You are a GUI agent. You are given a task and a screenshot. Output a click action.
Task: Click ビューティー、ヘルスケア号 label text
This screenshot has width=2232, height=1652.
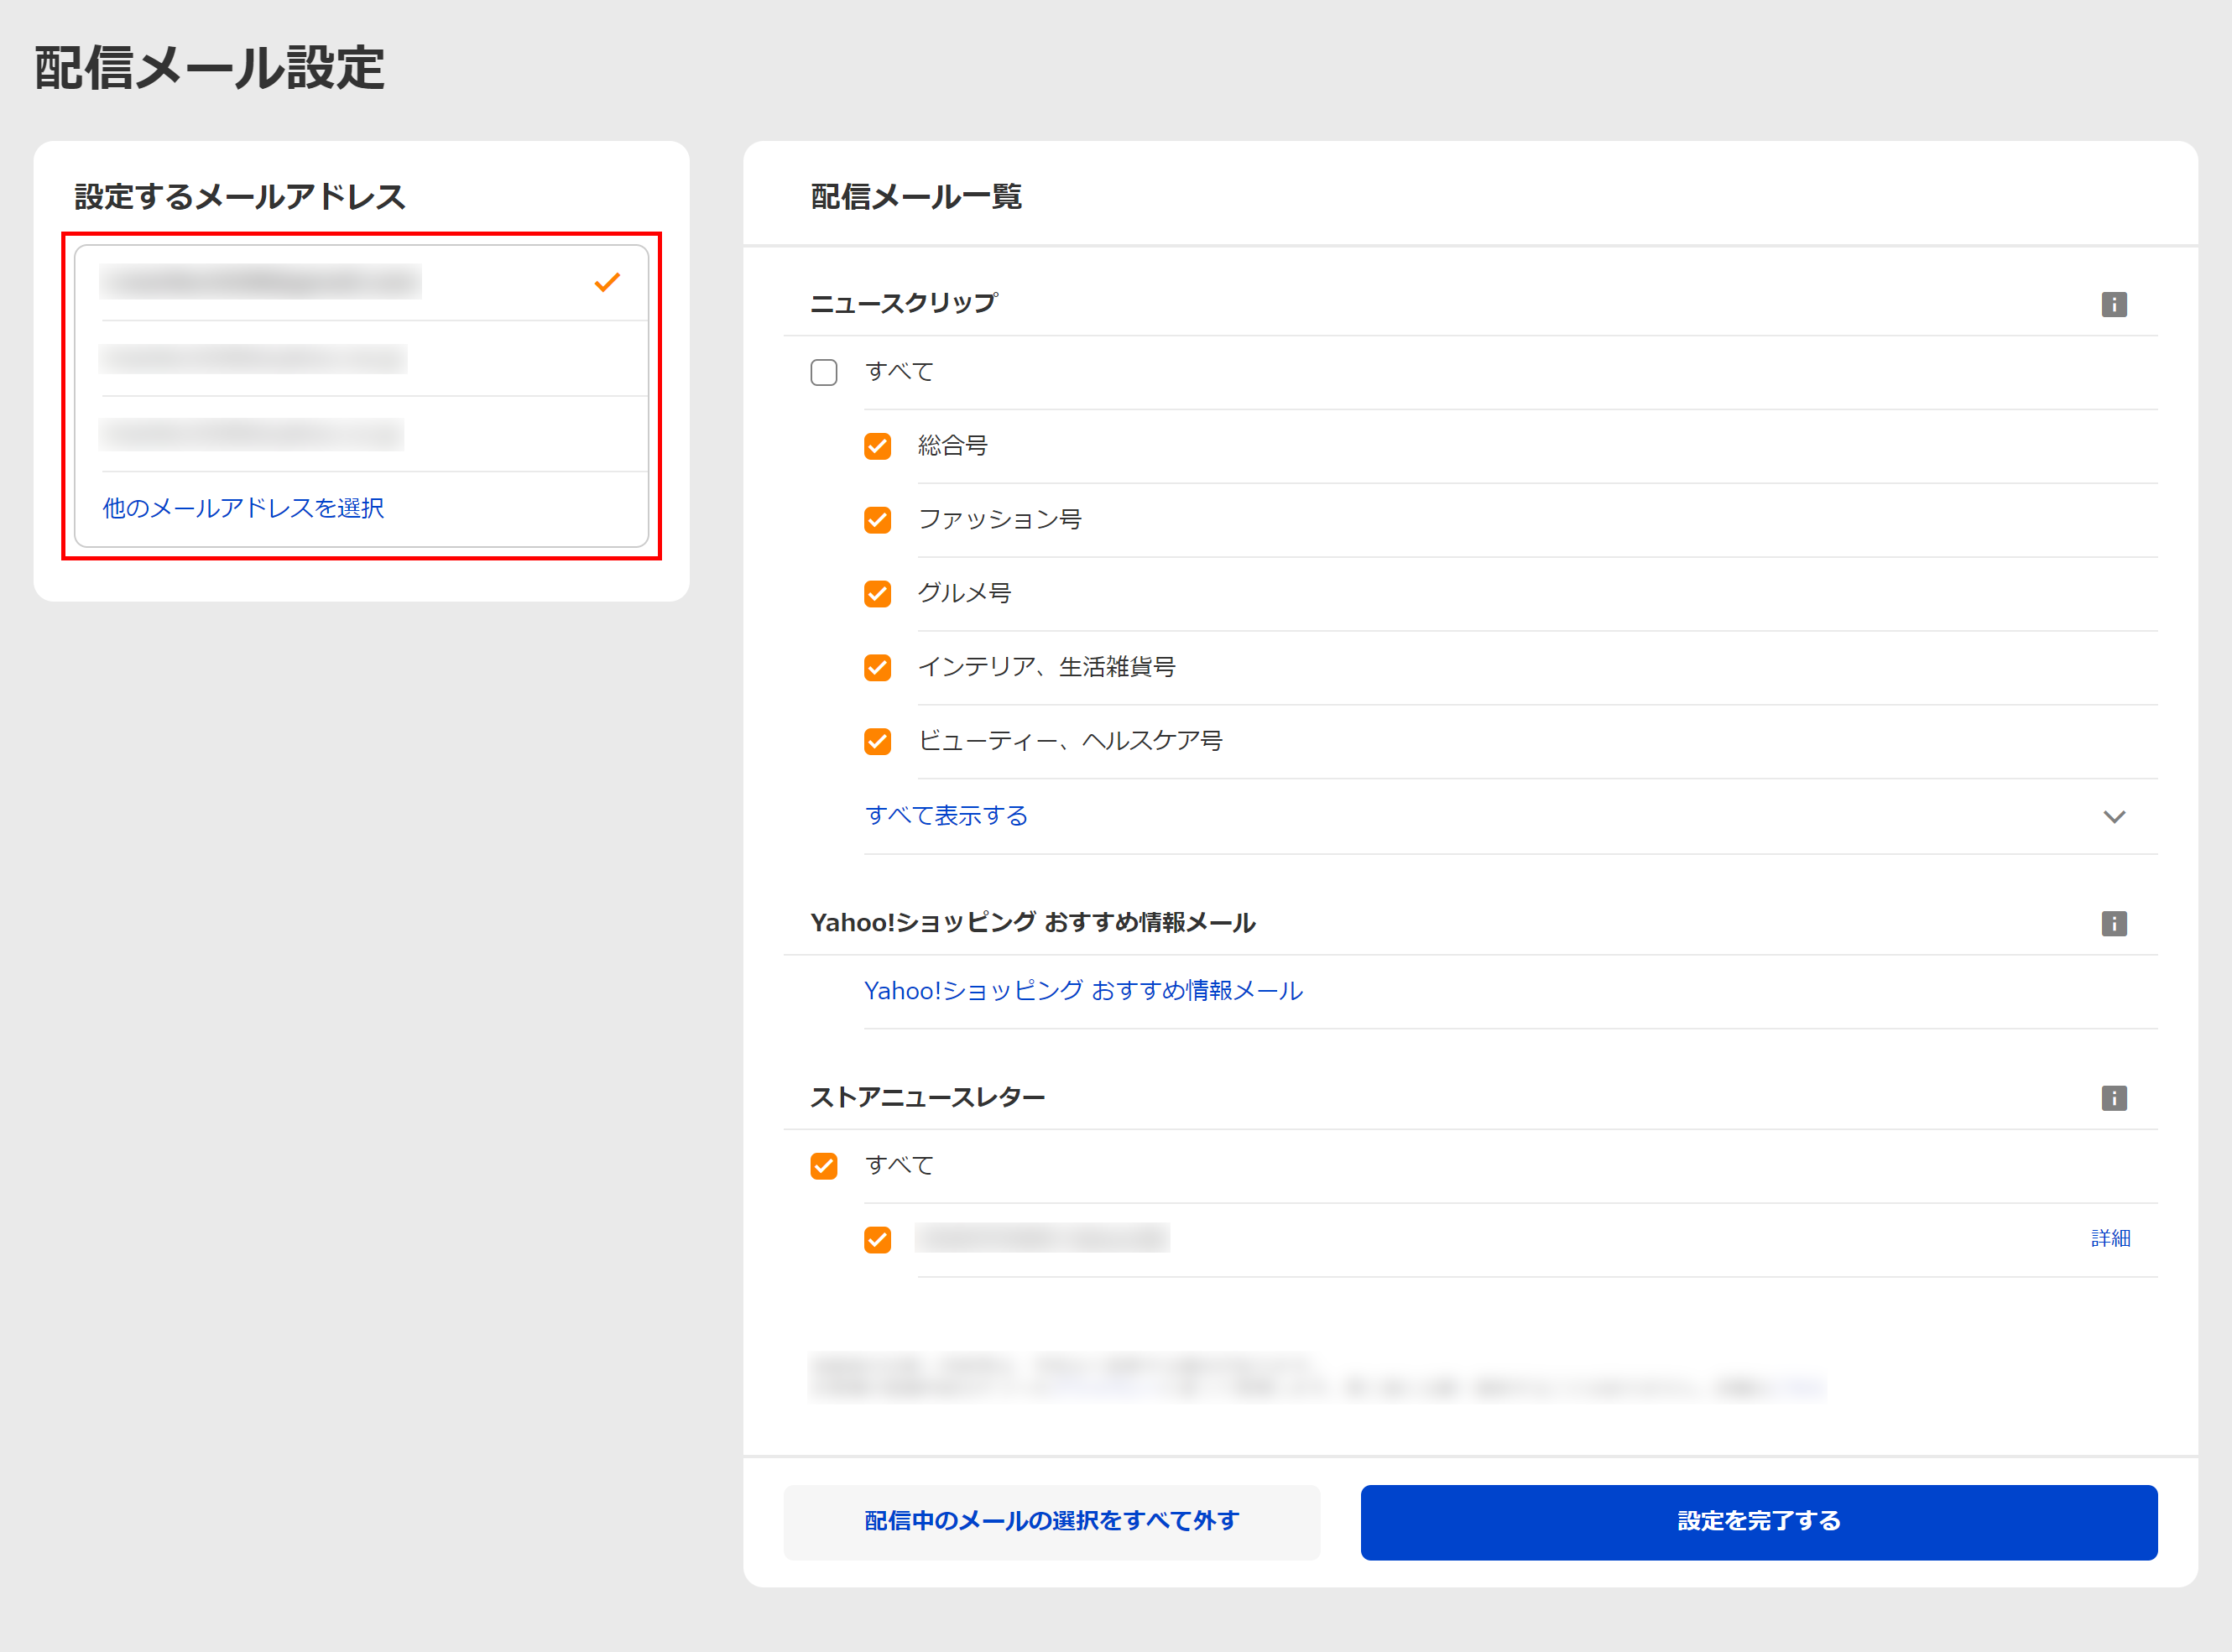(1070, 740)
